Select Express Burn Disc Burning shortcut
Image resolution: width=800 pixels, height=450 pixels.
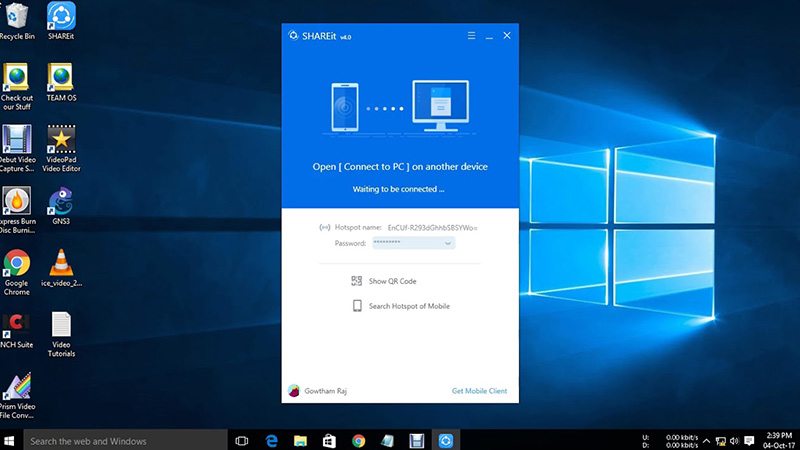pyautogui.click(x=17, y=210)
